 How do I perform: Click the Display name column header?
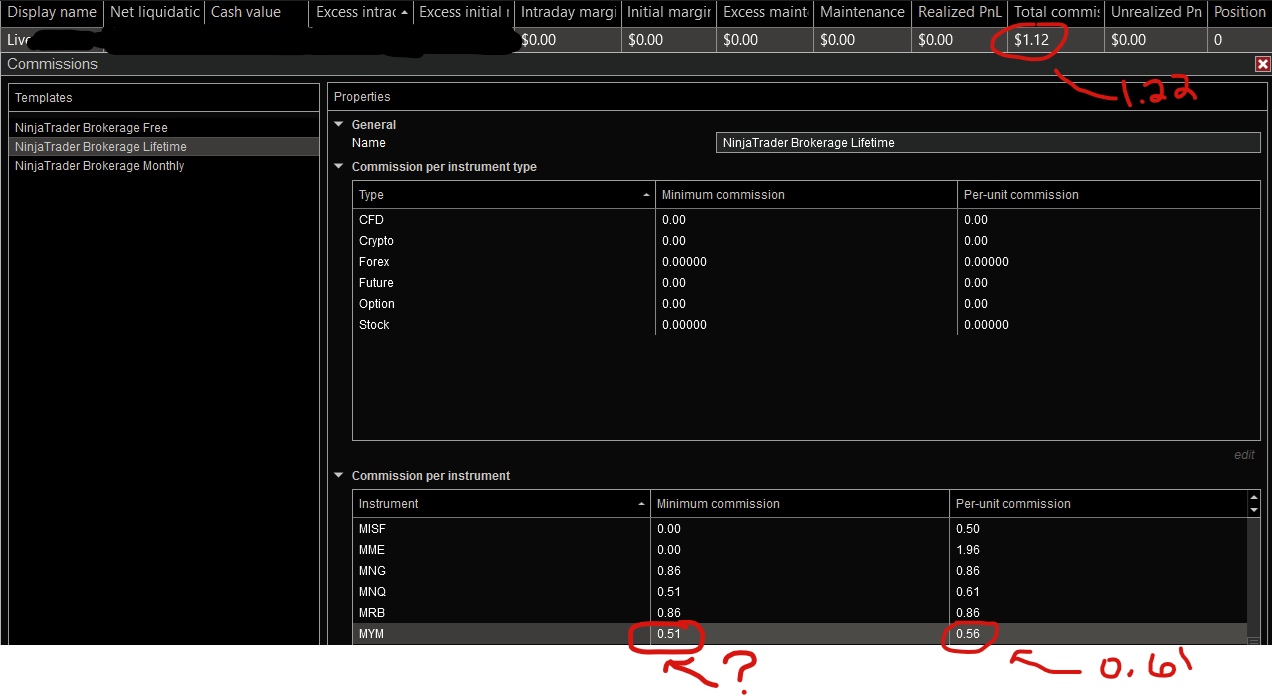[52, 13]
